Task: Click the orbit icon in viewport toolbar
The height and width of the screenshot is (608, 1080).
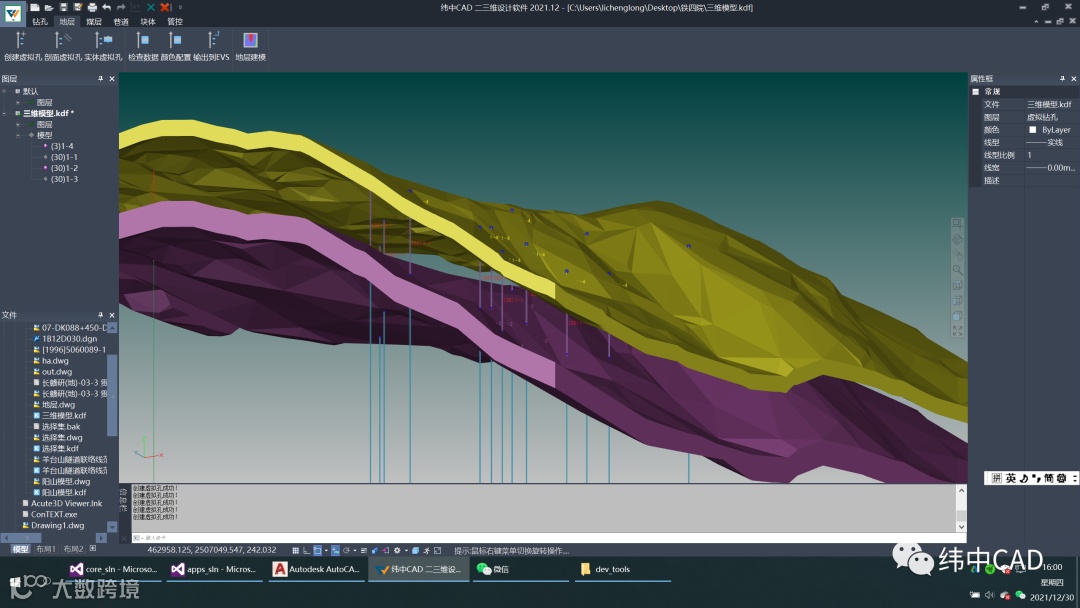Action: 957,239
